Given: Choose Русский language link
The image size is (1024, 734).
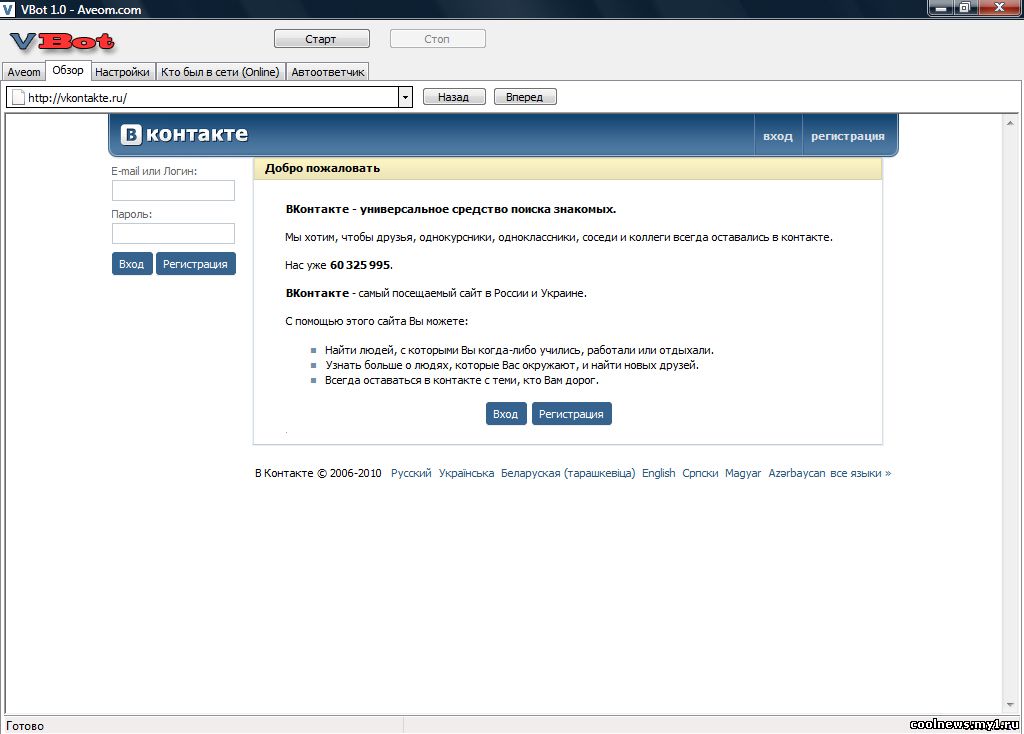Looking at the screenshot, I should click(411, 473).
